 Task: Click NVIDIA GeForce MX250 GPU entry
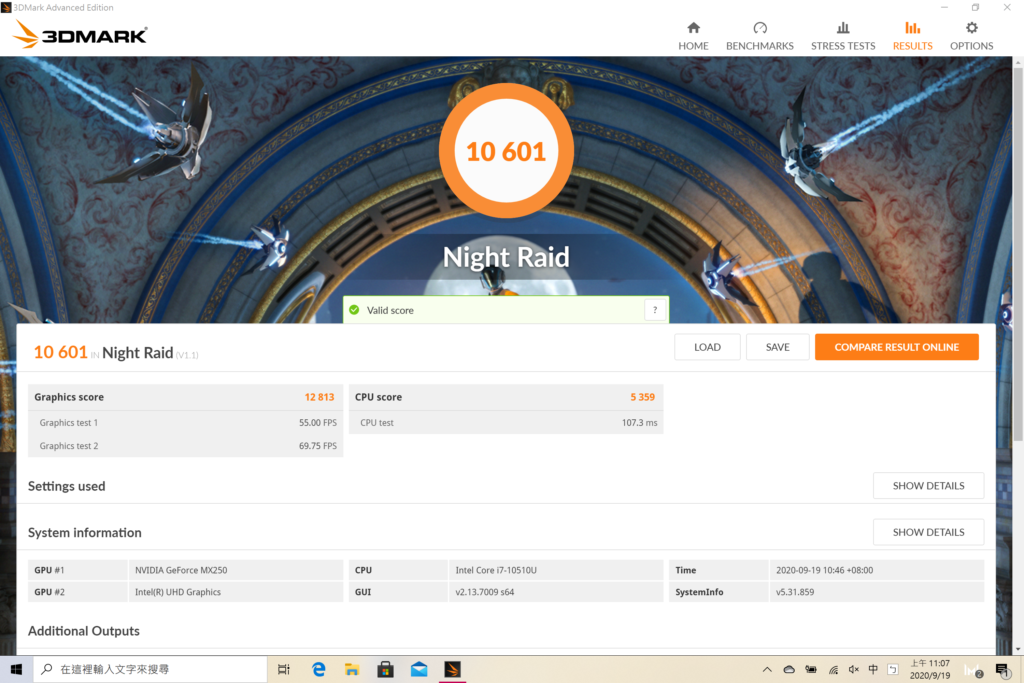(x=181, y=570)
